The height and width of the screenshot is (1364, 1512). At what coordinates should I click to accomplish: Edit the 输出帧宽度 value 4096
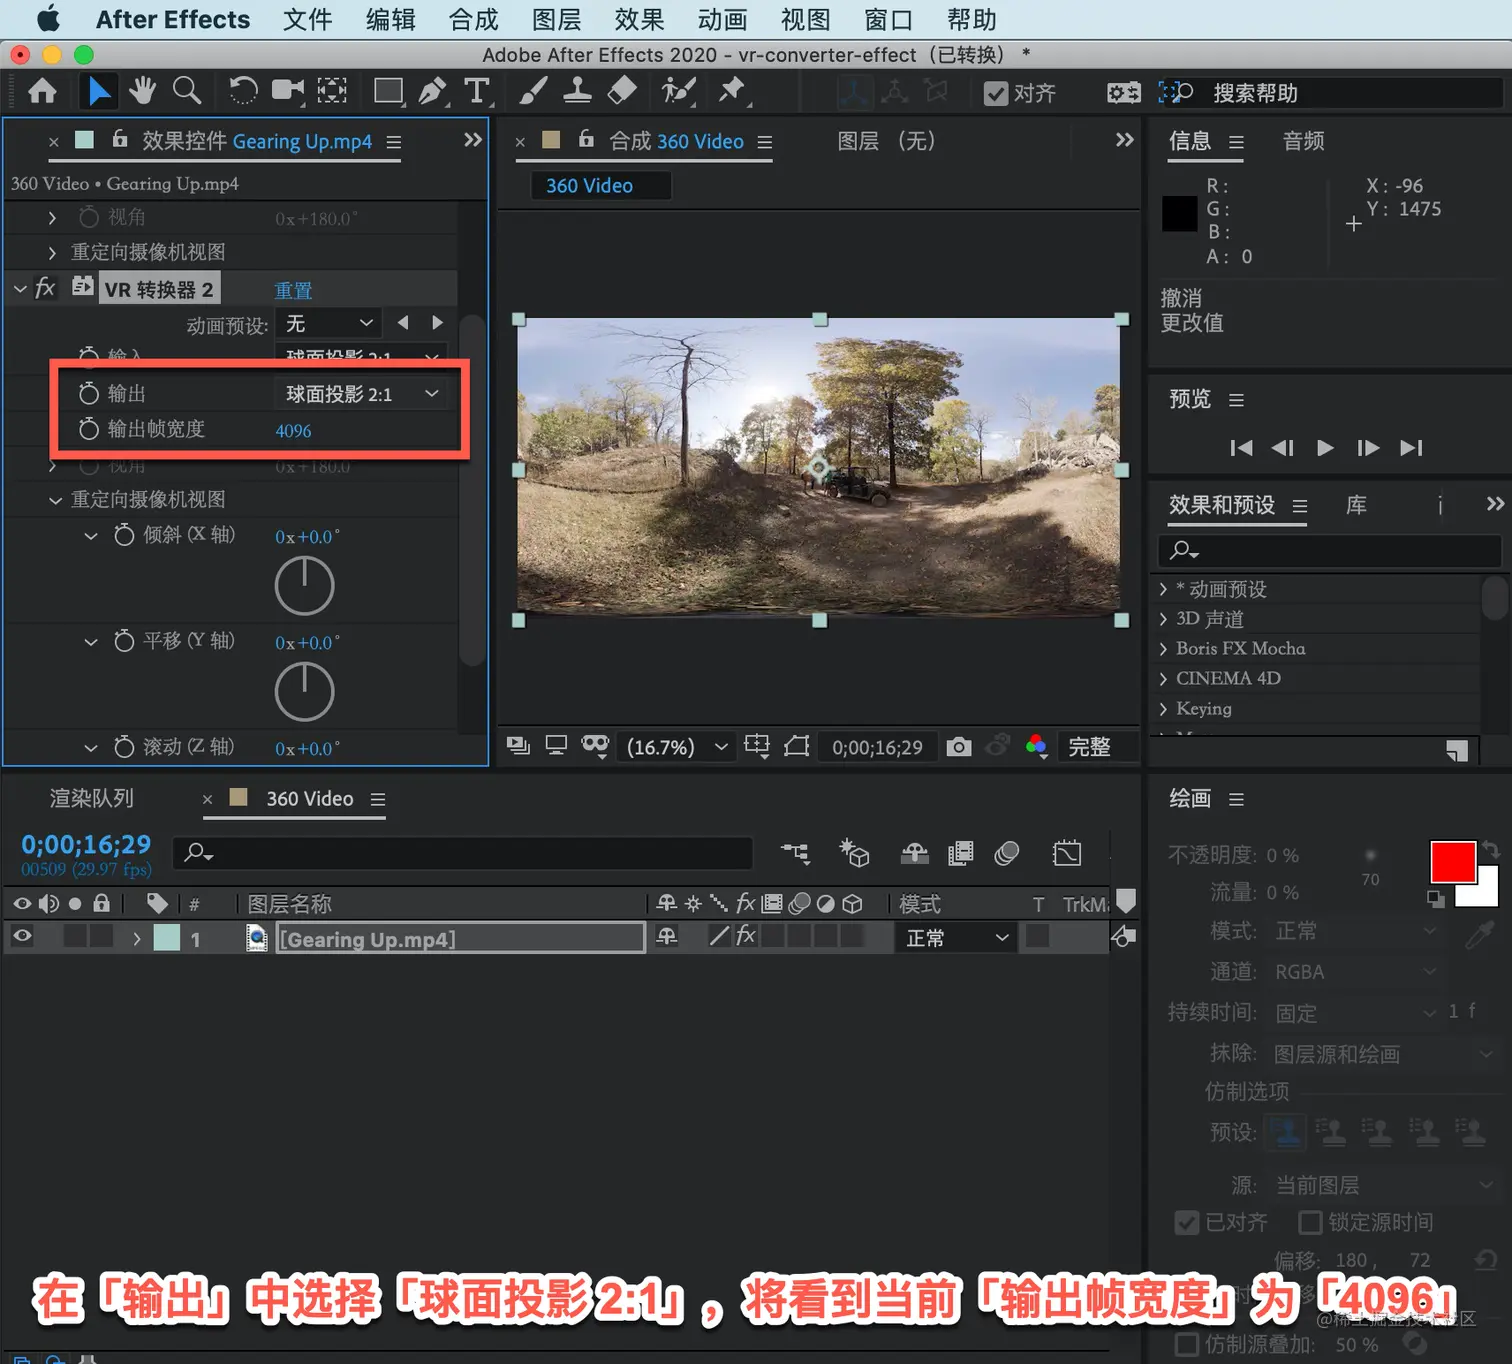[293, 431]
